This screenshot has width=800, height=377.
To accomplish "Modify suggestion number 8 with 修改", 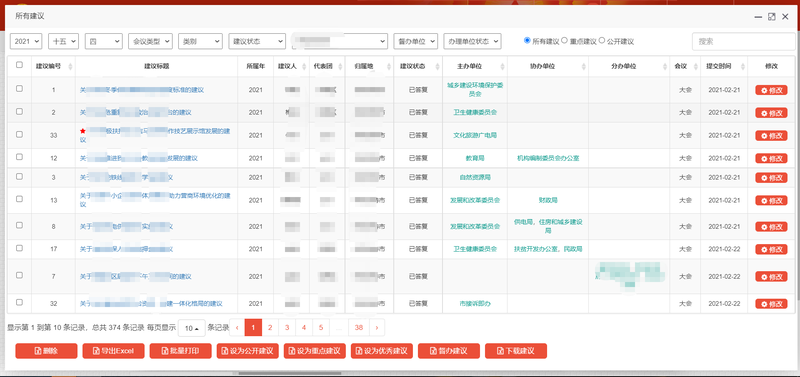I will (x=771, y=227).
